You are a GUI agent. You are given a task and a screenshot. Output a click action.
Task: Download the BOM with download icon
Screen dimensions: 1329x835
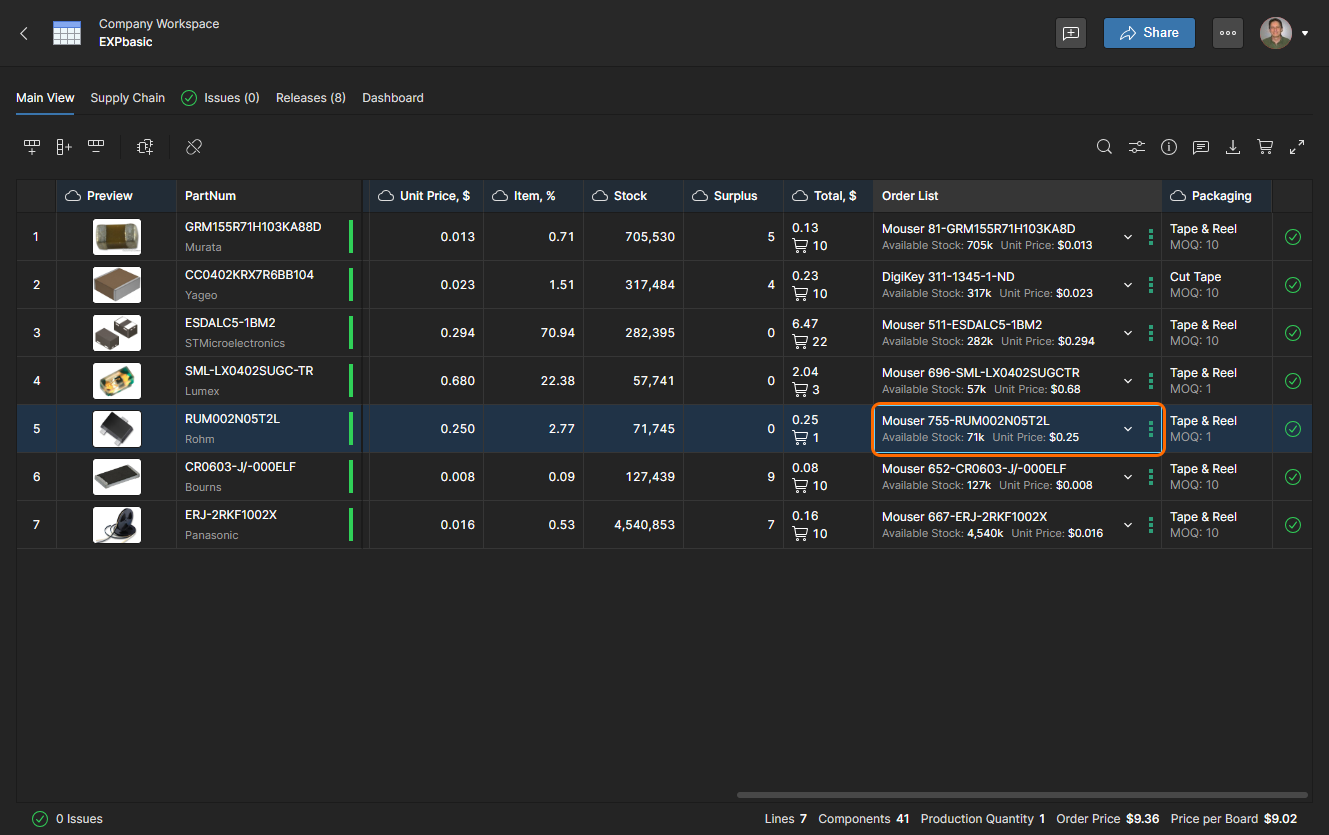pos(1233,147)
